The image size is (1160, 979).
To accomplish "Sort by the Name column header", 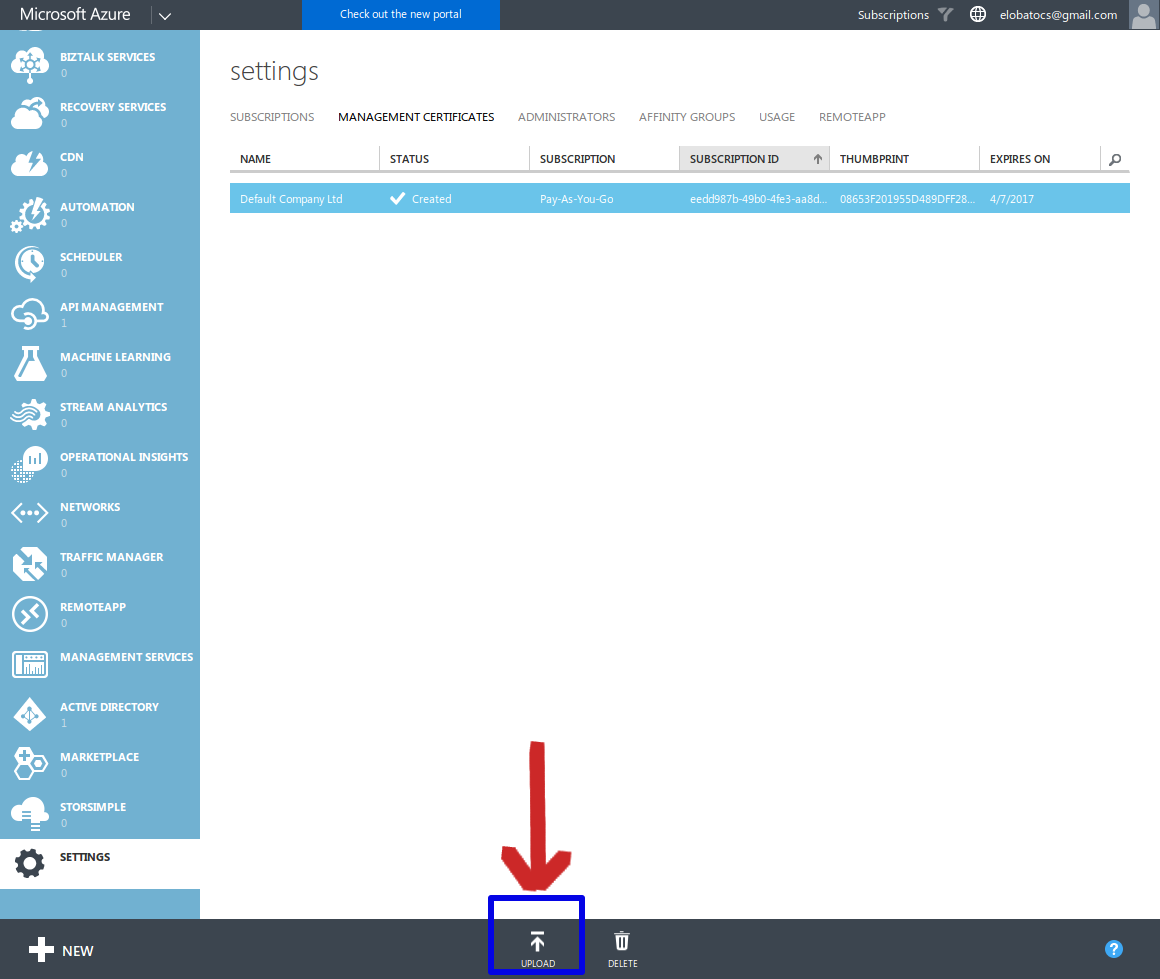I will coord(304,159).
